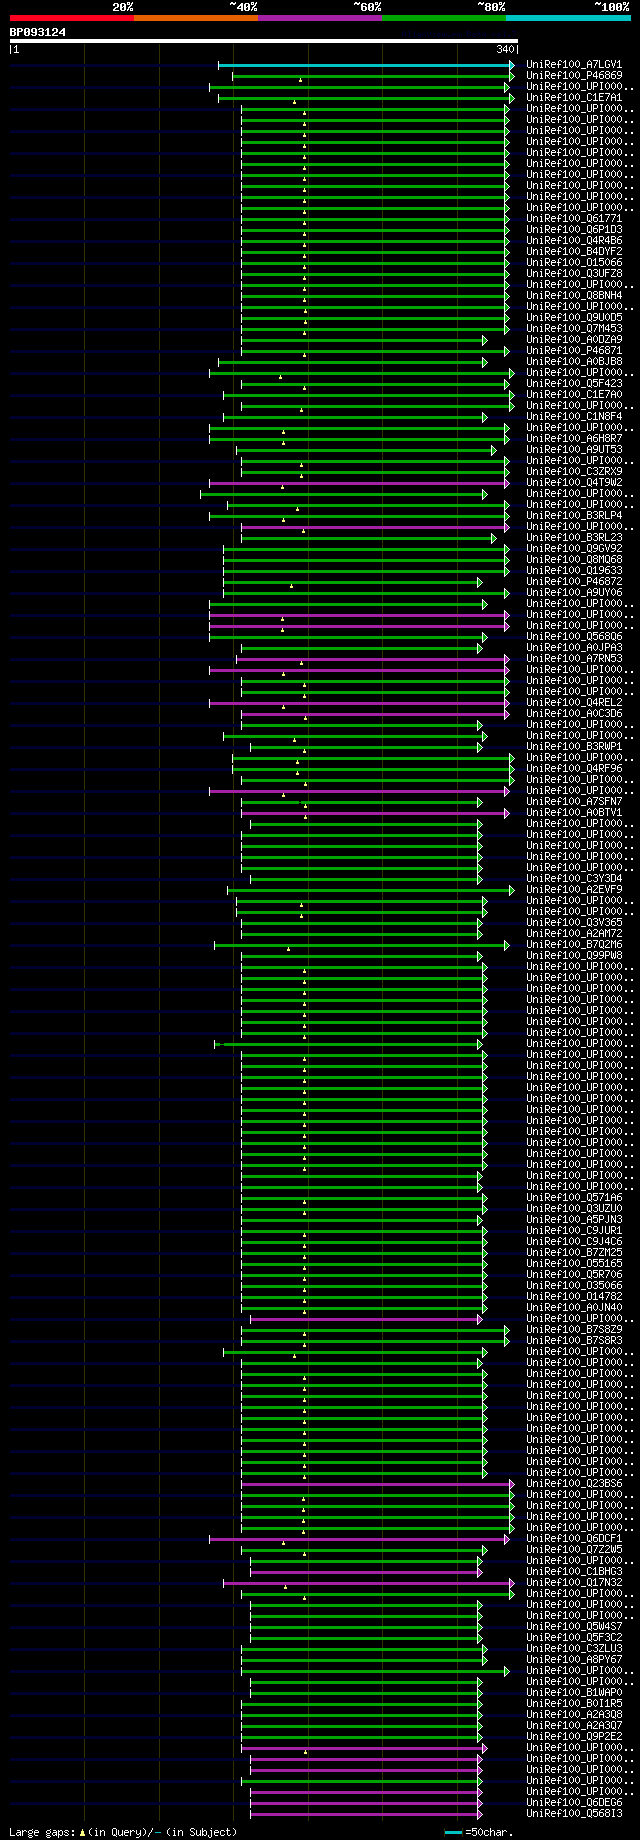The image size is (640, 1840).
Task: Open hit UniRef100_A6H8R7
Action: [574, 439]
